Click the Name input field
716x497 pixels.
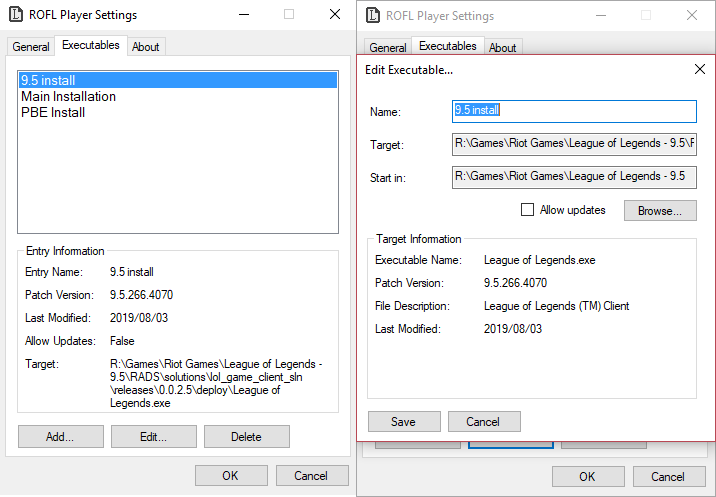click(x=574, y=111)
